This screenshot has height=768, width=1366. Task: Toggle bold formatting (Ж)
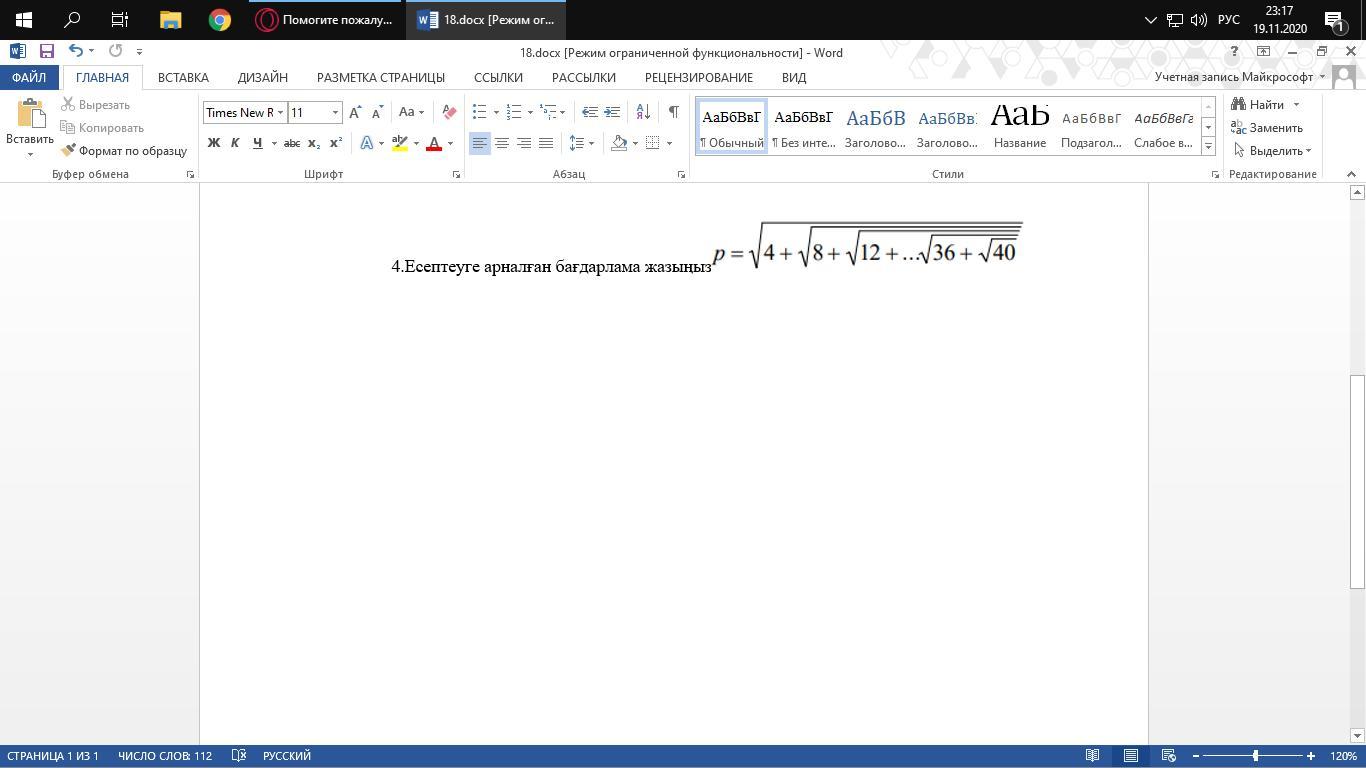[x=213, y=143]
